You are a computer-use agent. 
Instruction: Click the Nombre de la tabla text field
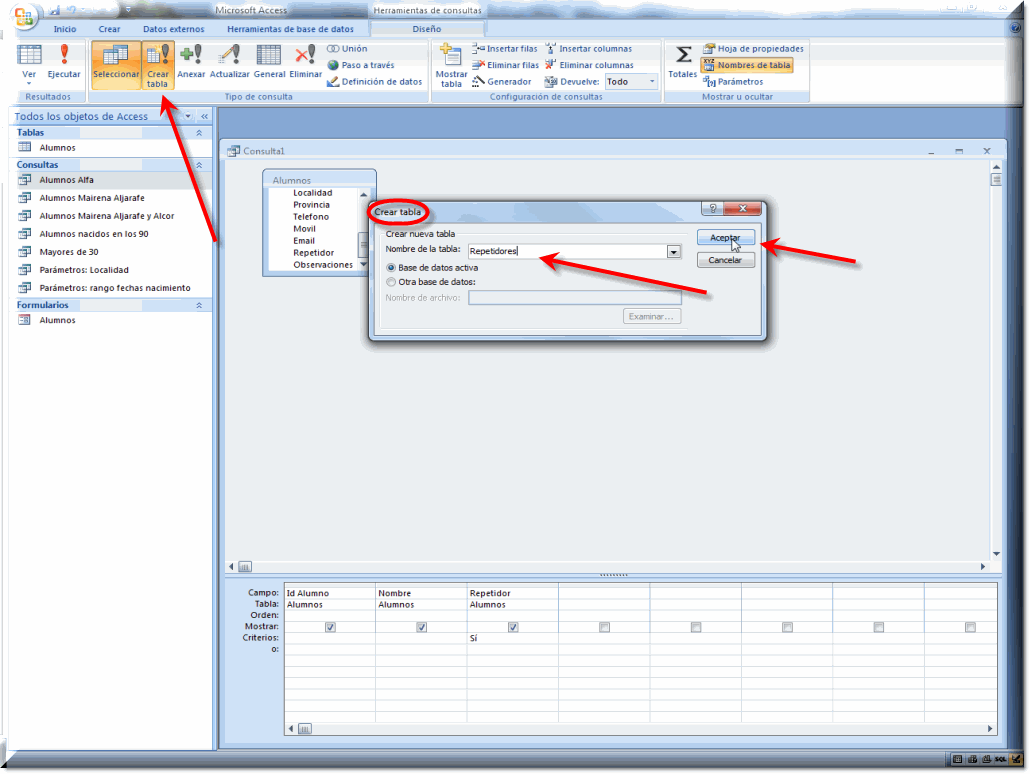(568, 252)
